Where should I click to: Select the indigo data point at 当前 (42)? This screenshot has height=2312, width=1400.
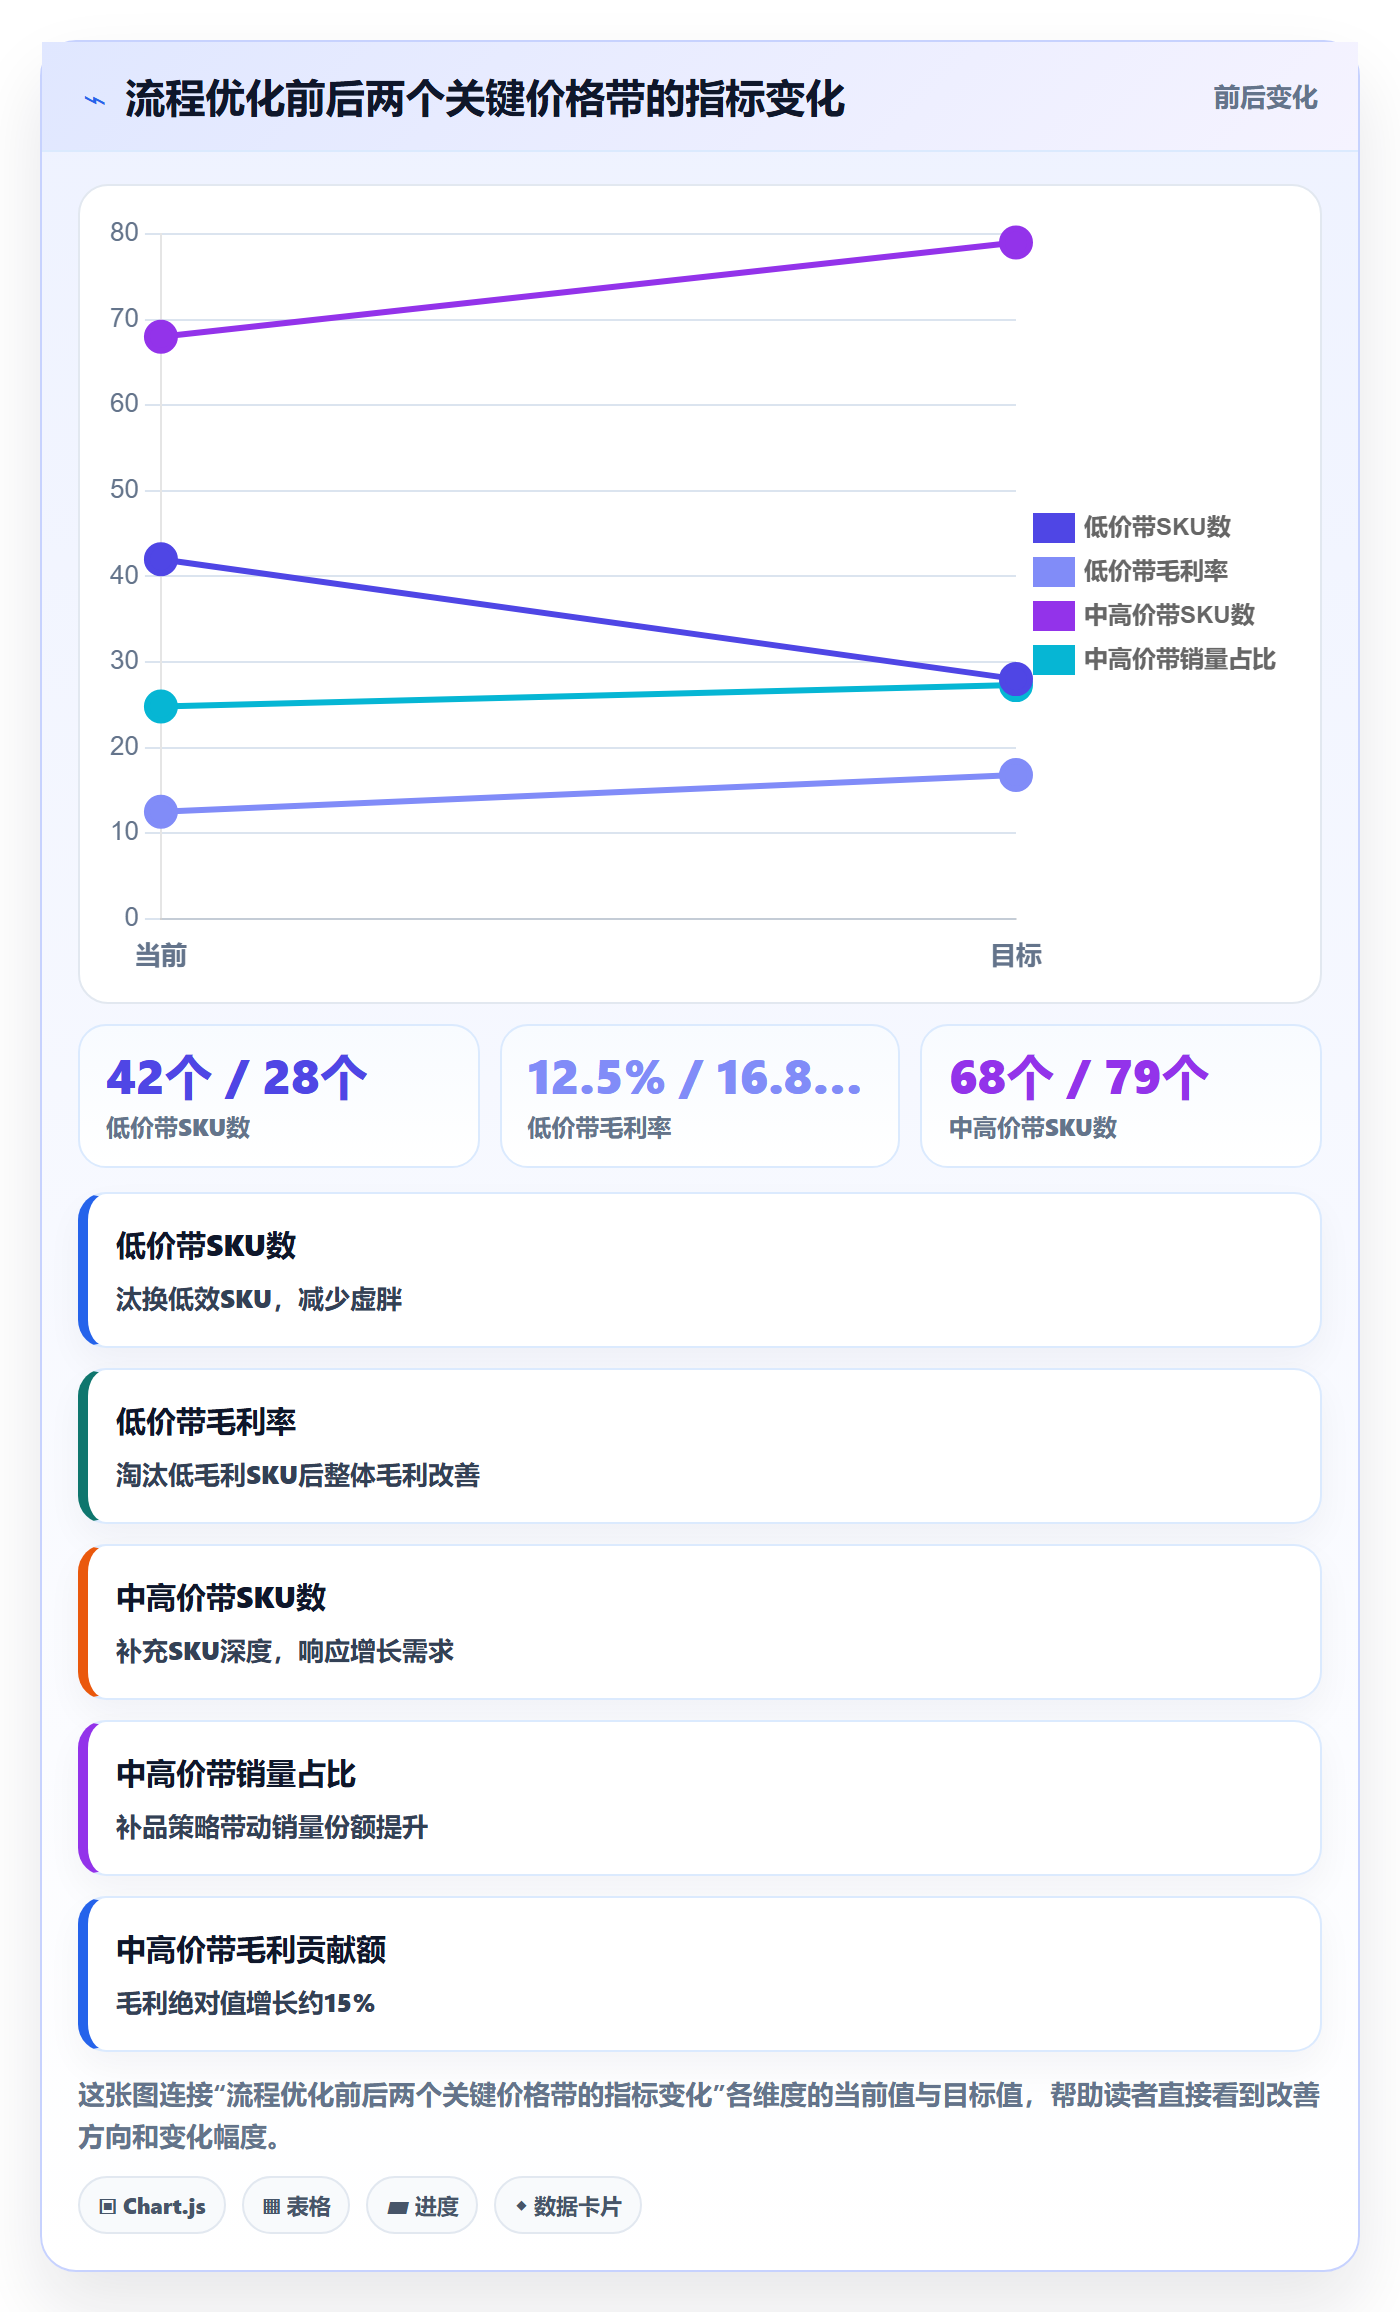point(161,559)
